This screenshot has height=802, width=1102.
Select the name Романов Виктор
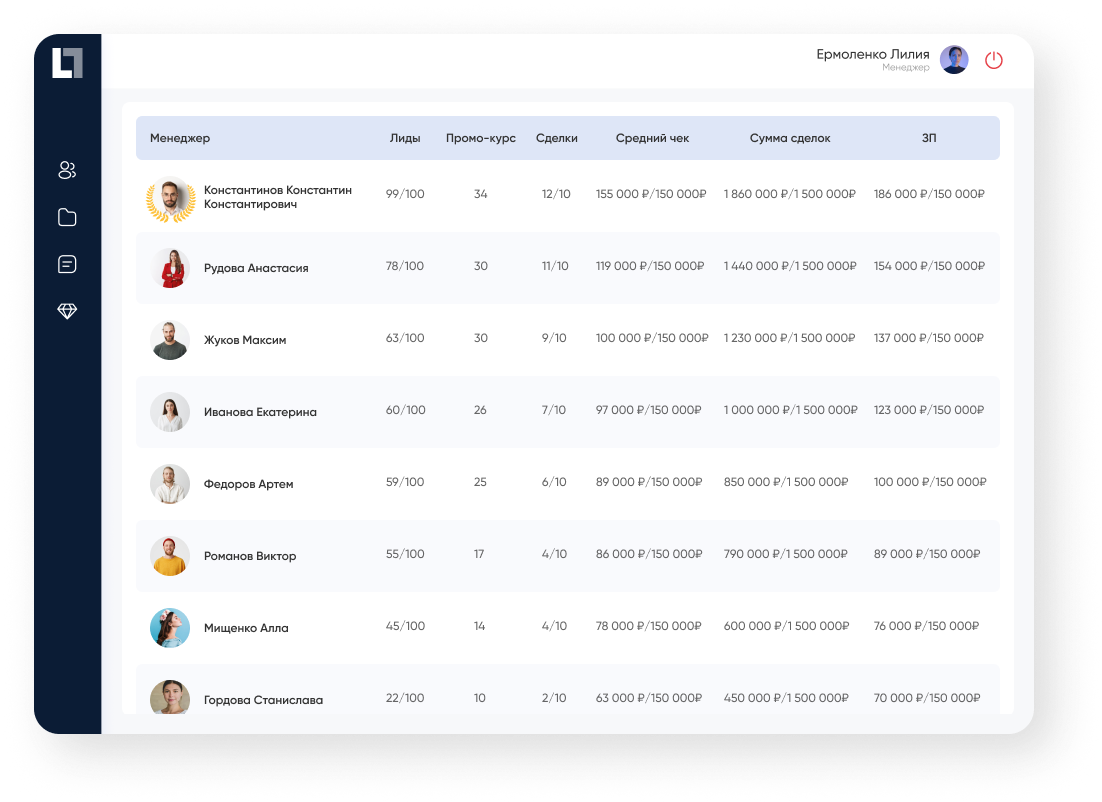pos(249,556)
